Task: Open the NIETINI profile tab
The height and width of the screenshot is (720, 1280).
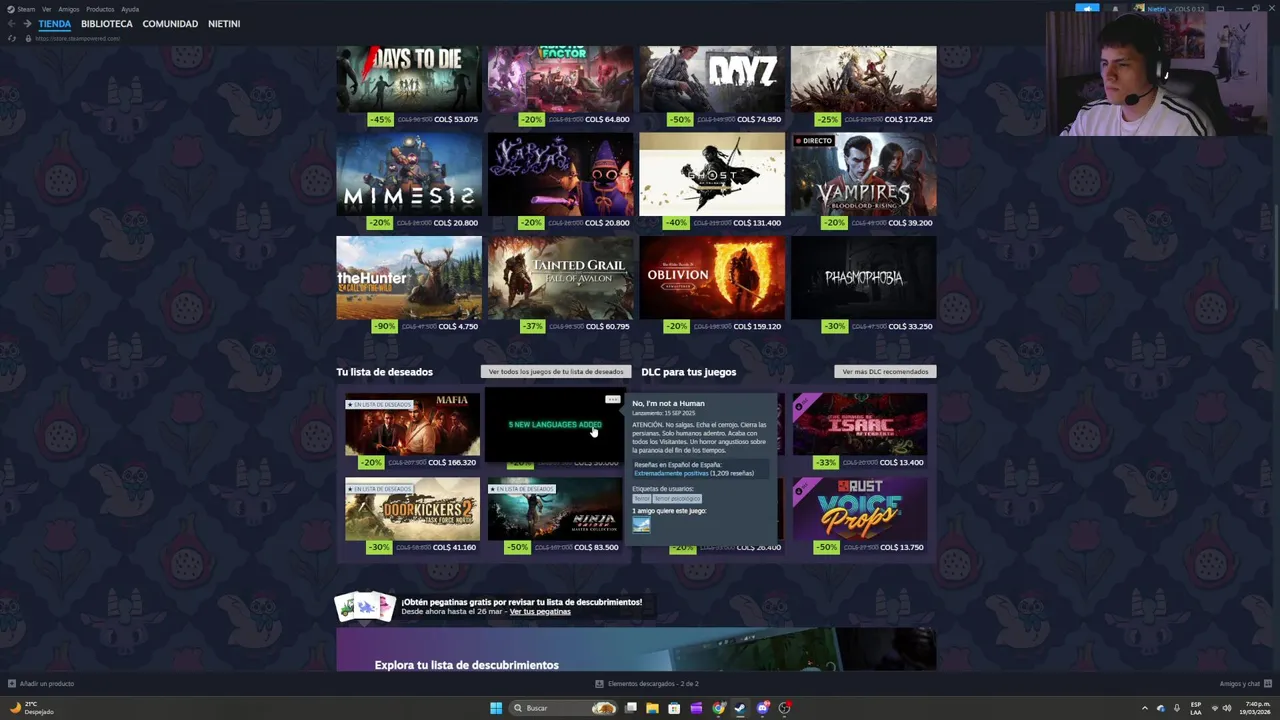Action: (x=224, y=24)
